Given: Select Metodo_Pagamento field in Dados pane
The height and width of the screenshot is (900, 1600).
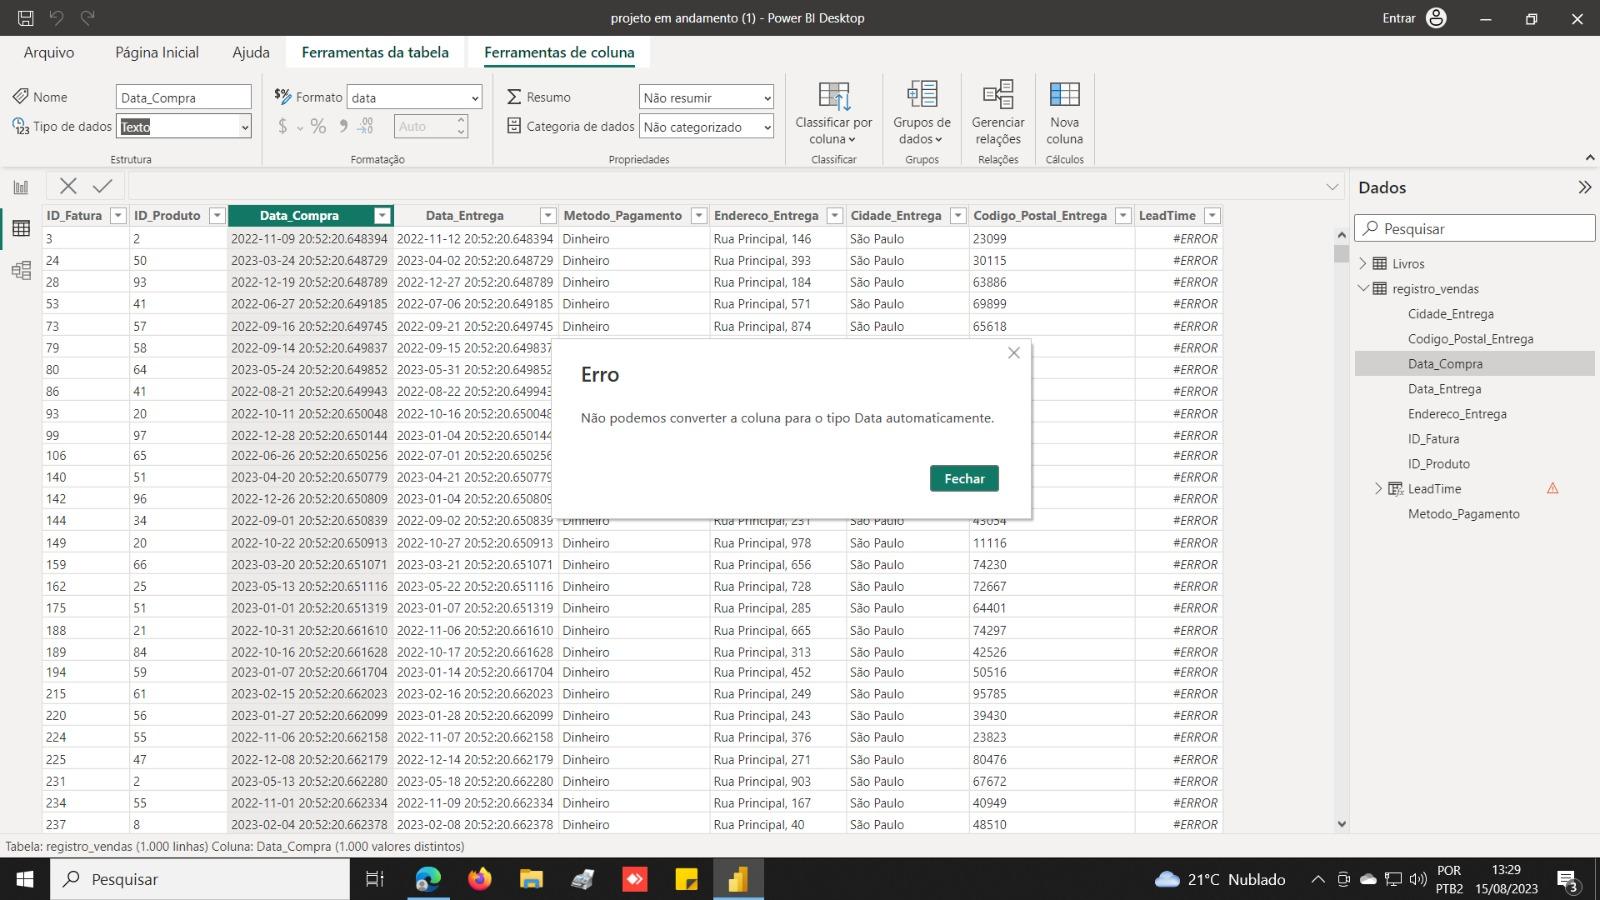Looking at the screenshot, I should pyautogui.click(x=1463, y=514).
